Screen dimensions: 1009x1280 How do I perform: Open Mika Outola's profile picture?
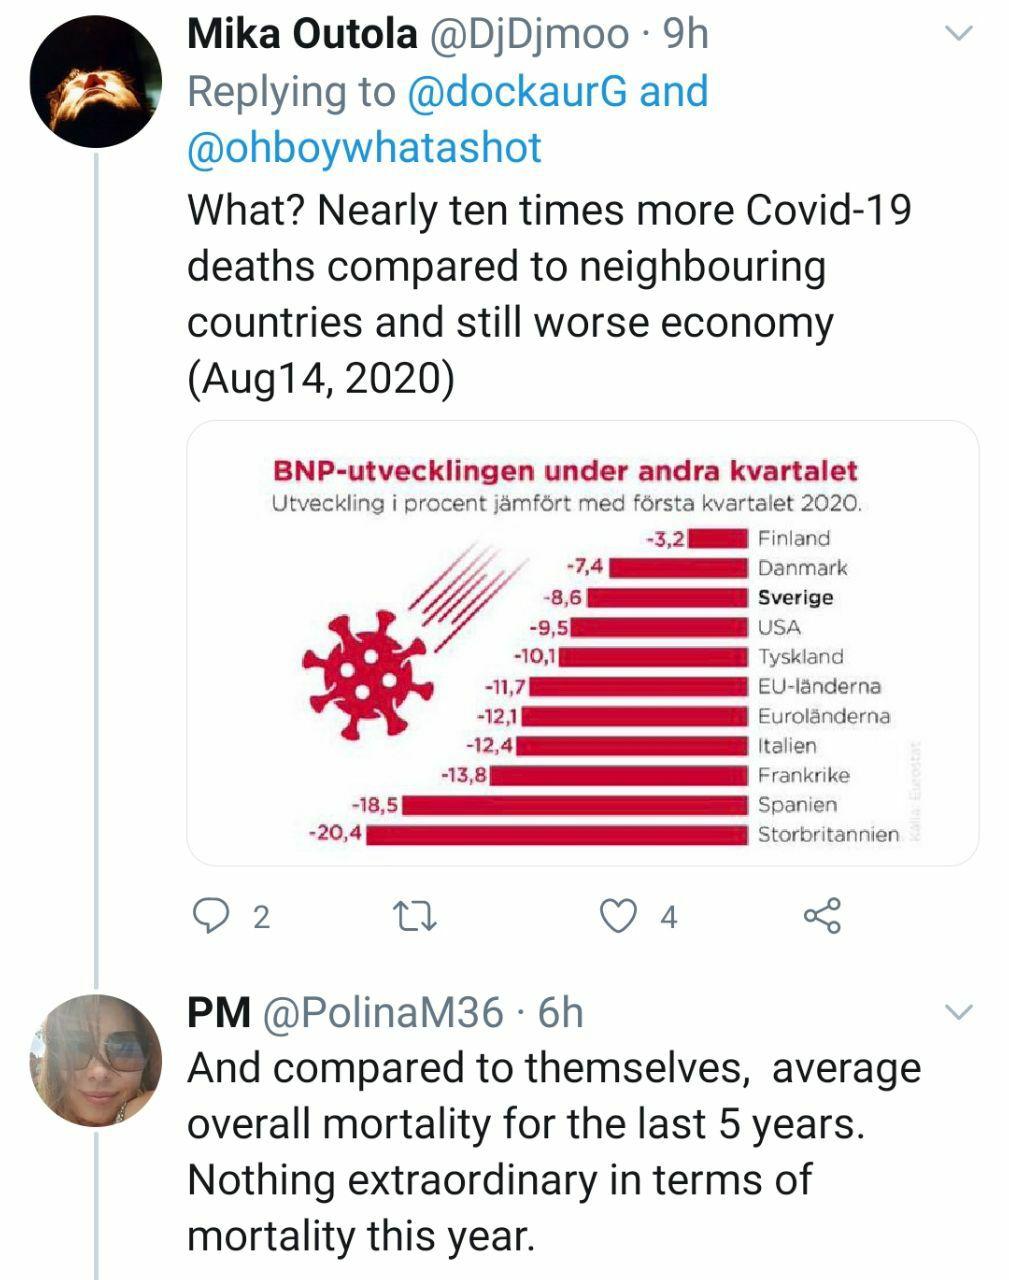[95, 82]
